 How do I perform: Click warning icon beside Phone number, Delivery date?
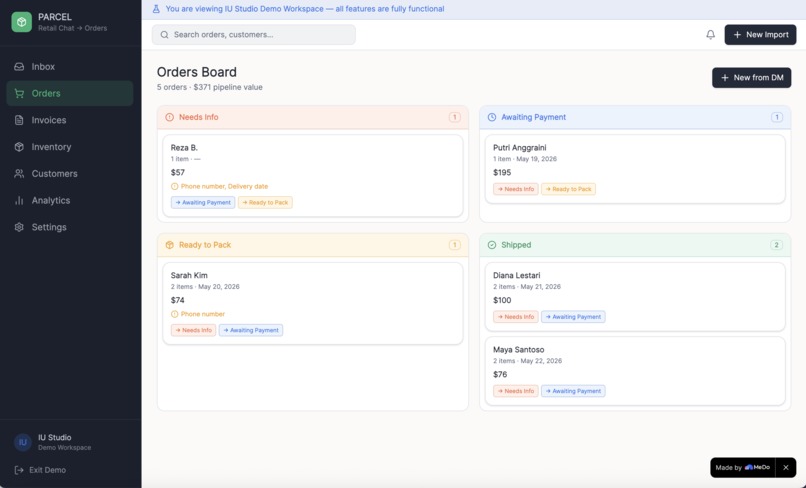[174, 186]
